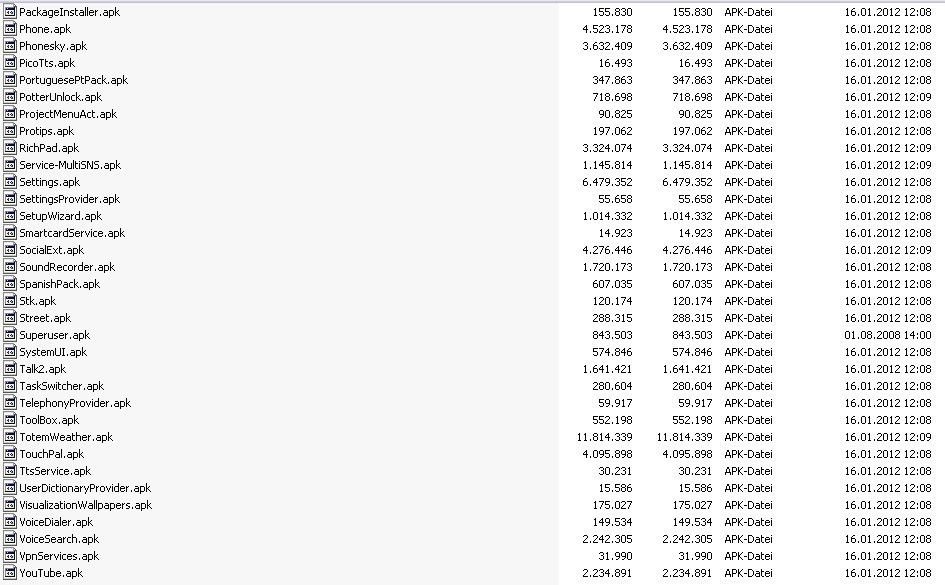Screen dimensions: 945x585
Task: Select the file name SpanishPack.apk
Action: (59, 284)
